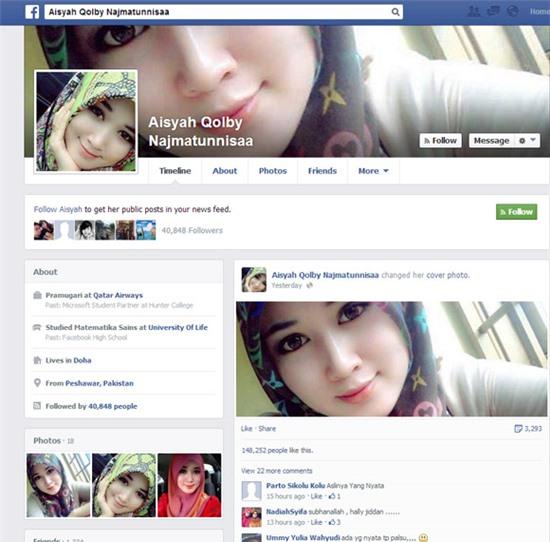Click the public globe icon beside Yesterday
Screen dimensions: 550x542
310,286
